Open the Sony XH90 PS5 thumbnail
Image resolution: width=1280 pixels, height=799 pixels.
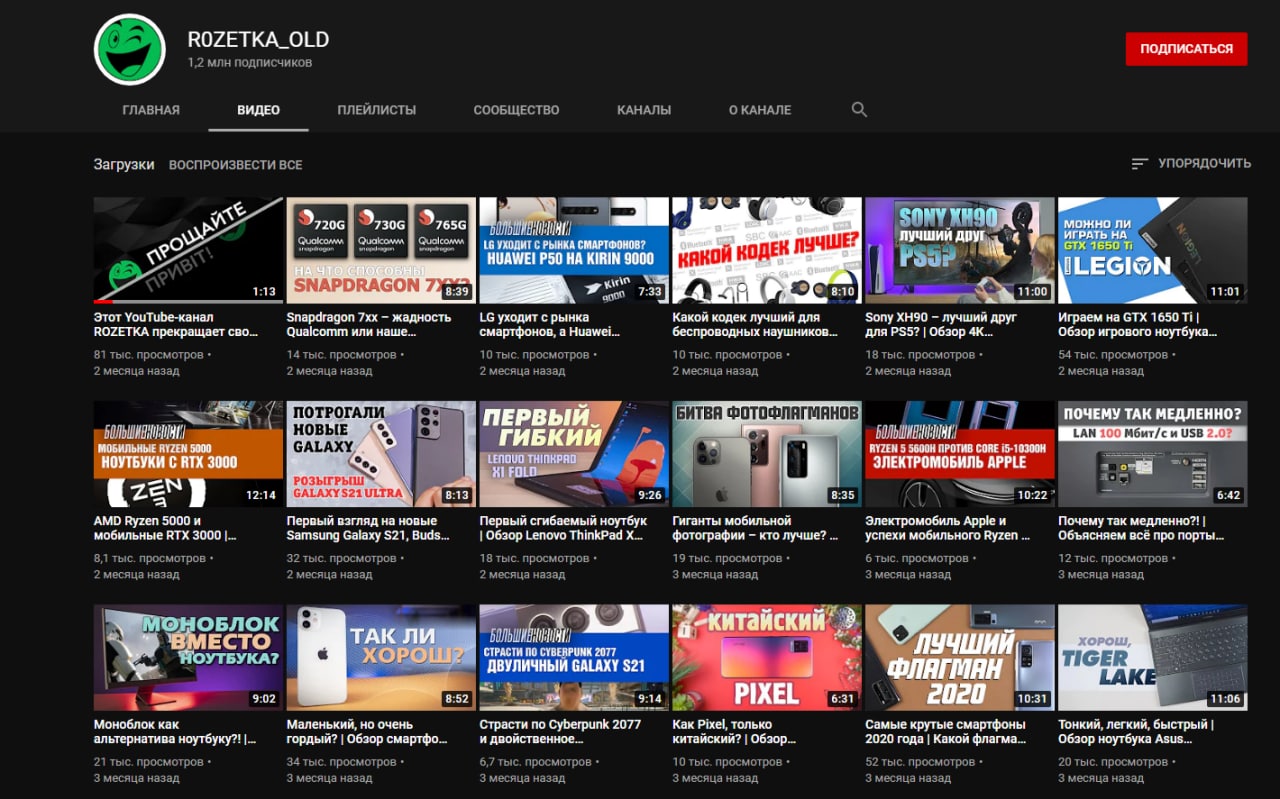pos(960,250)
